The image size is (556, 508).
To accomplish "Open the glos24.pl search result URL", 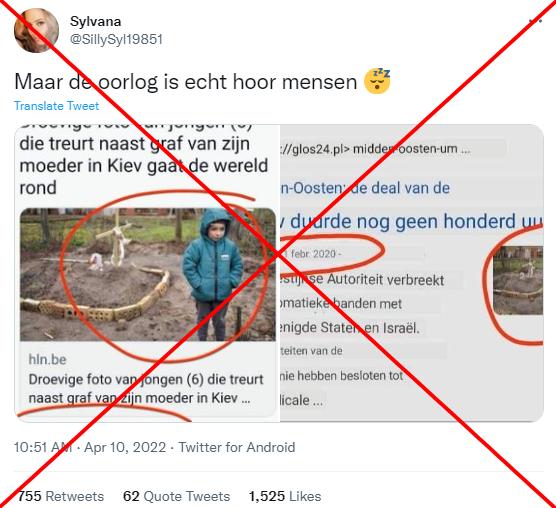I will 375,149.
